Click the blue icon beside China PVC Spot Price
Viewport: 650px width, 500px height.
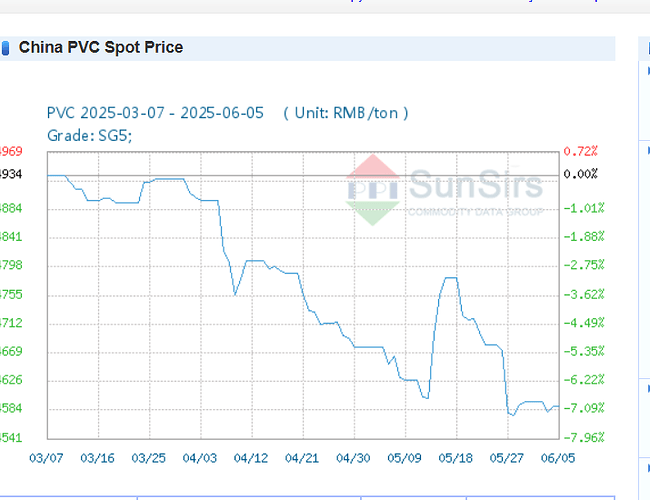click(6, 48)
